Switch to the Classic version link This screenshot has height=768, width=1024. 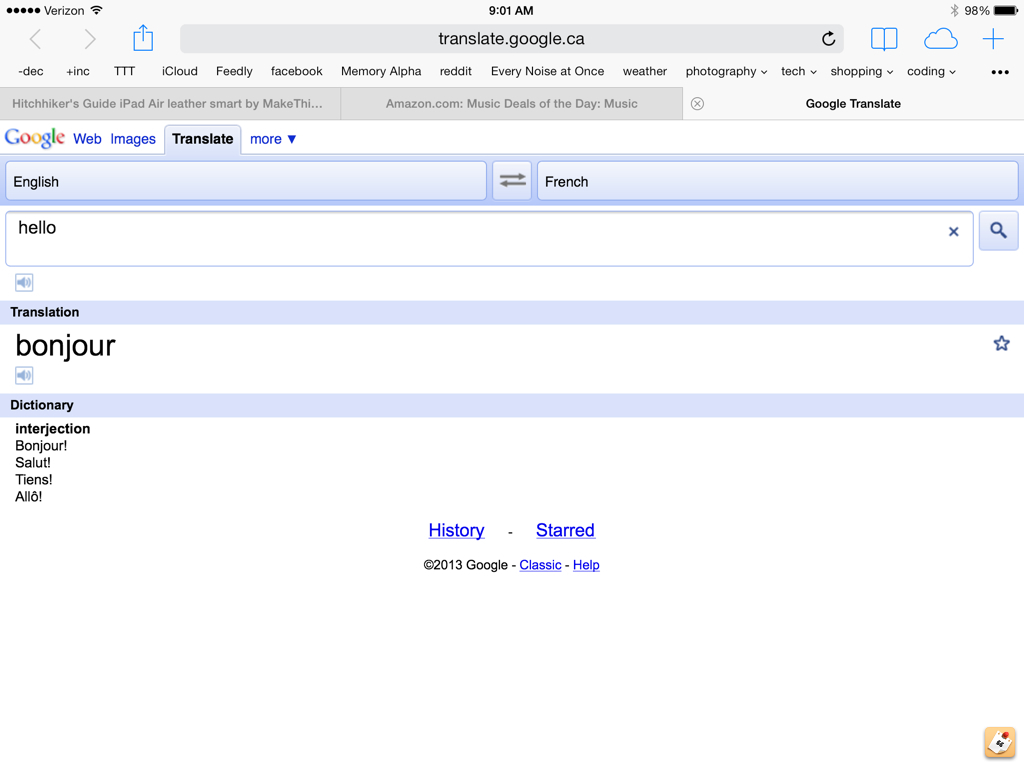click(540, 565)
